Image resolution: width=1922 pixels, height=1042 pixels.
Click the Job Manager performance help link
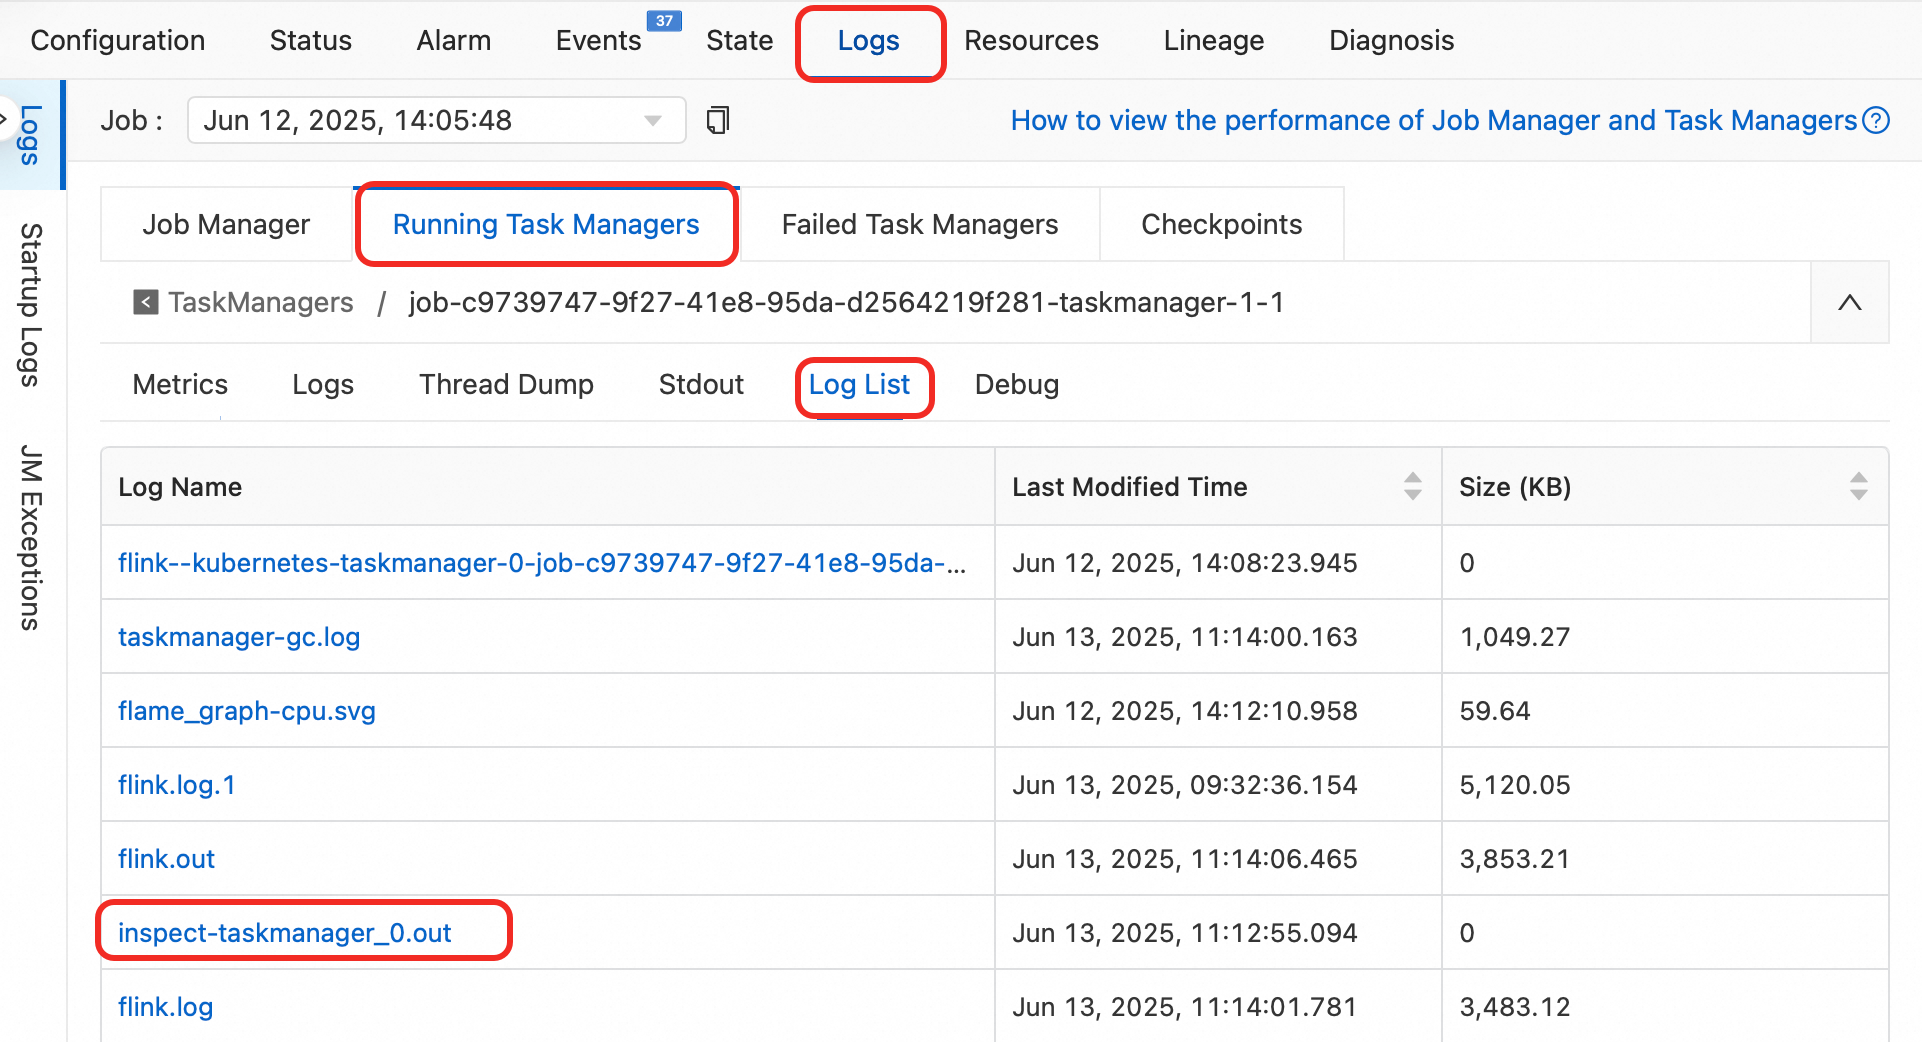(x=1433, y=121)
